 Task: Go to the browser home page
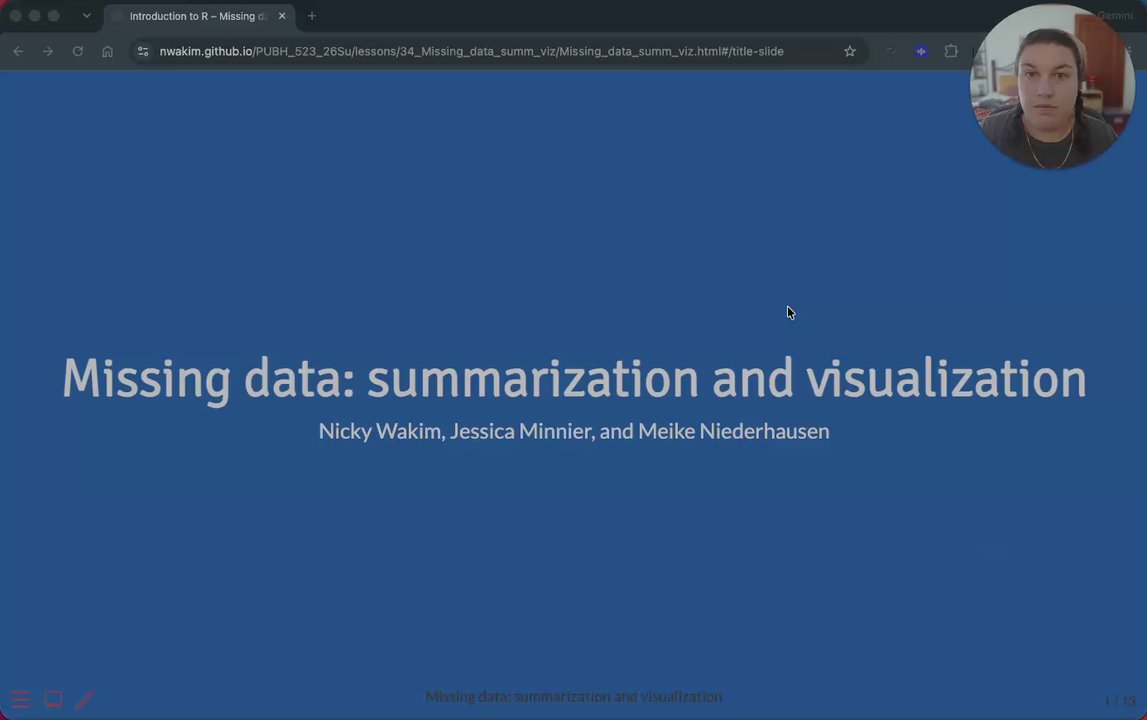108,51
